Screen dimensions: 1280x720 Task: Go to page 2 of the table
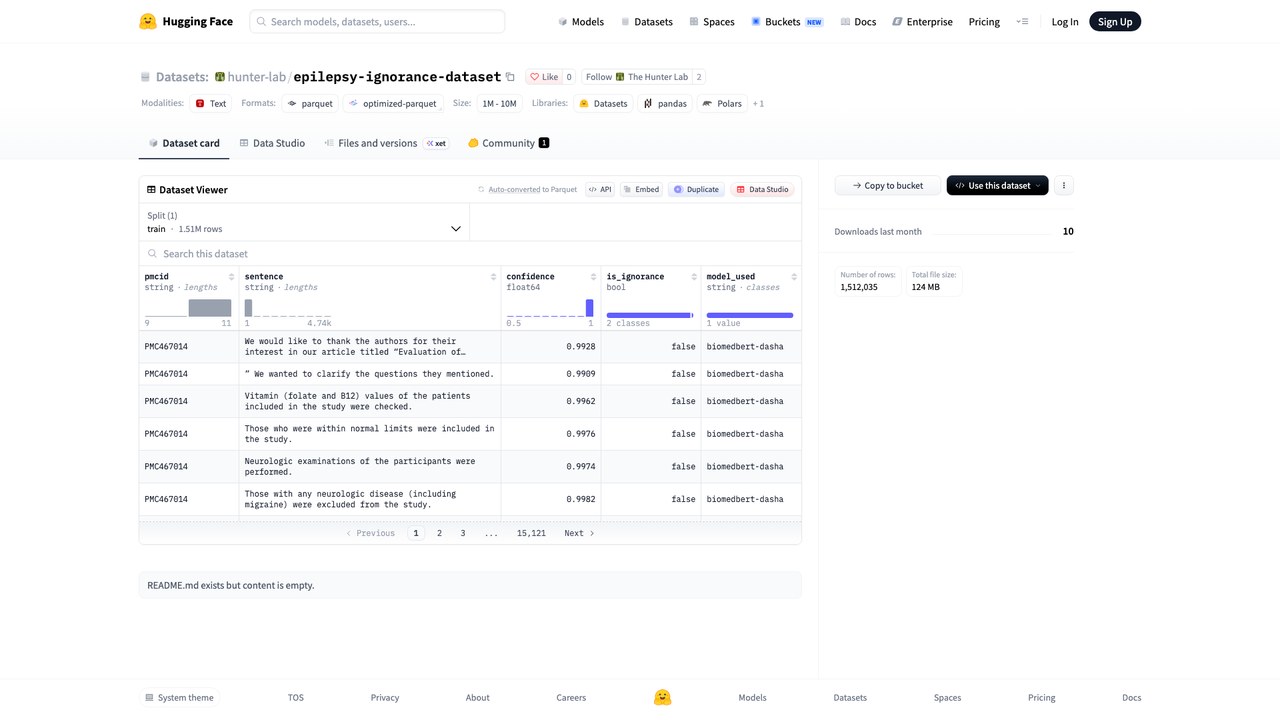[439, 533]
